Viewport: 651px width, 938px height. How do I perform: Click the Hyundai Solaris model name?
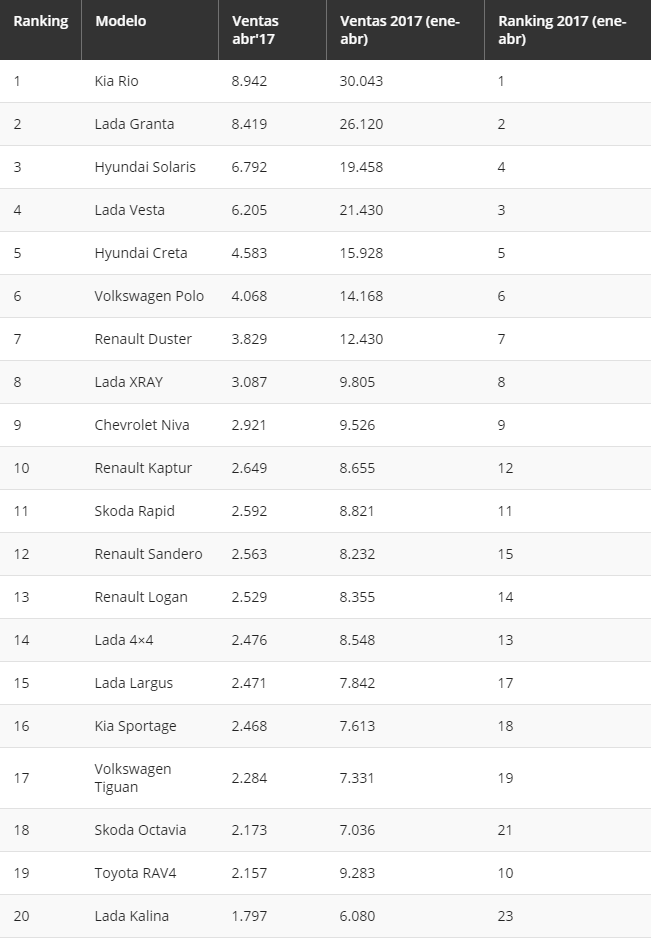point(145,167)
